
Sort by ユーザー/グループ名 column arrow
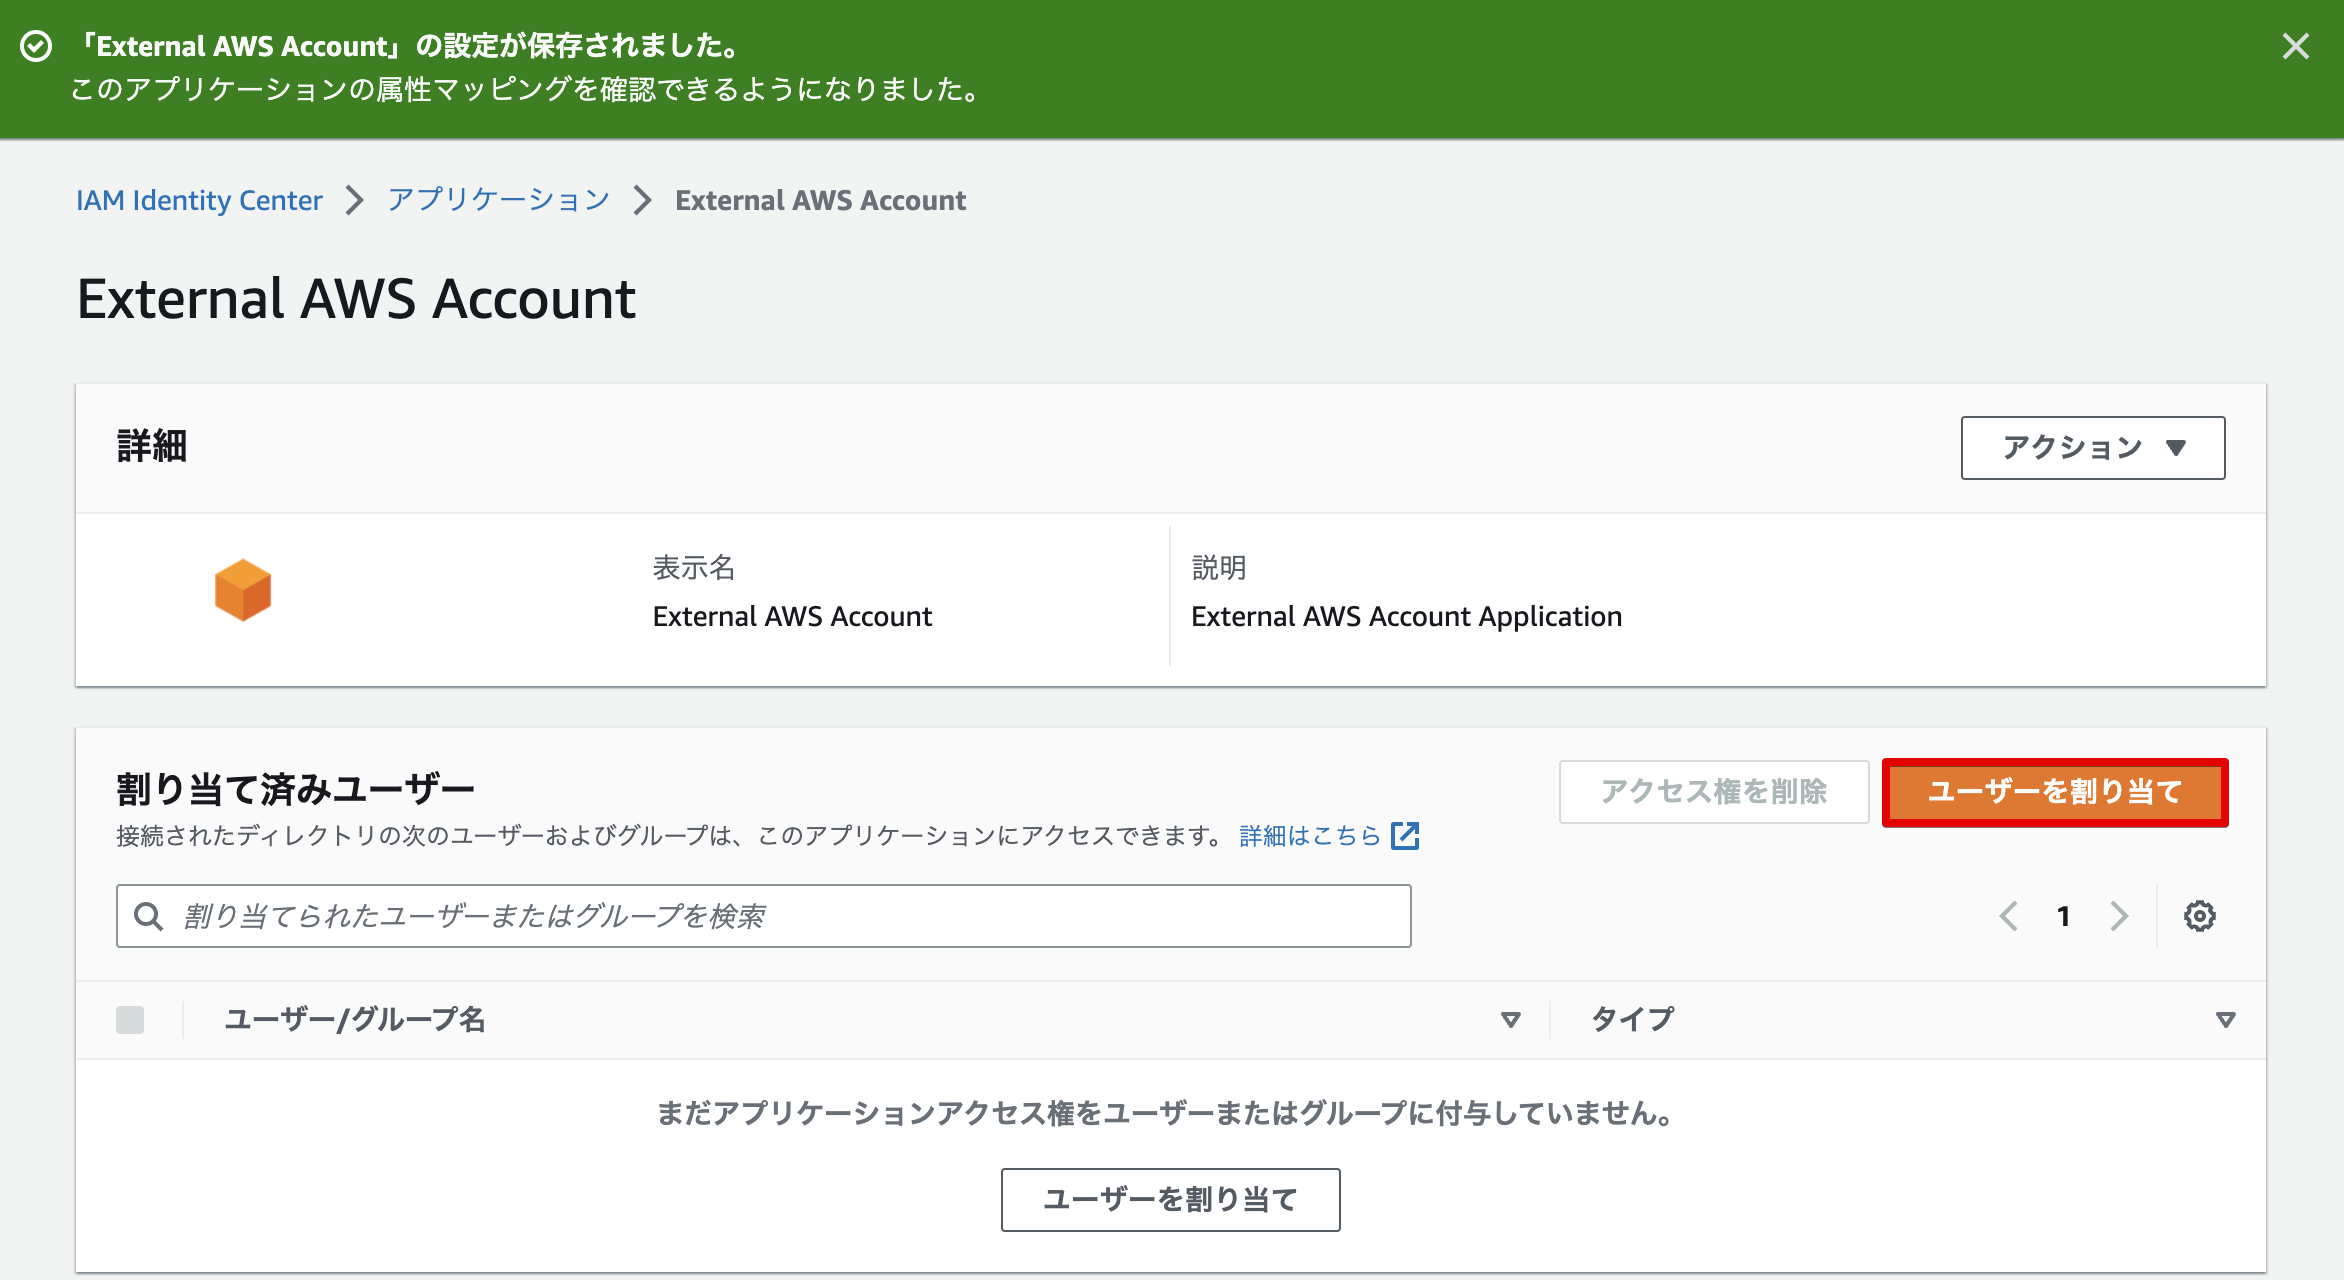click(x=1511, y=1020)
